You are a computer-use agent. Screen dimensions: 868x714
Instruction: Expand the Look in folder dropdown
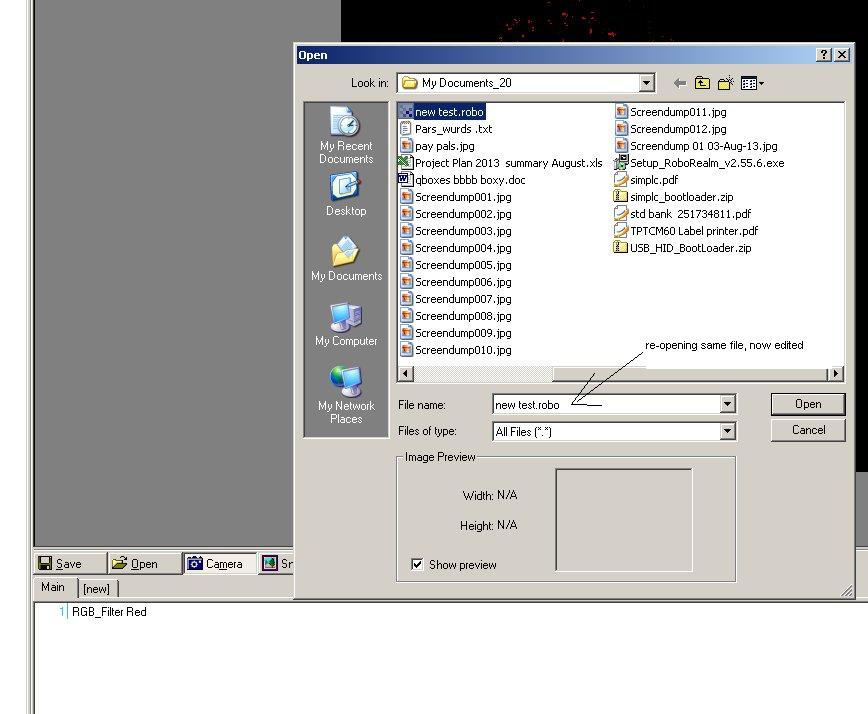pos(646,83)
